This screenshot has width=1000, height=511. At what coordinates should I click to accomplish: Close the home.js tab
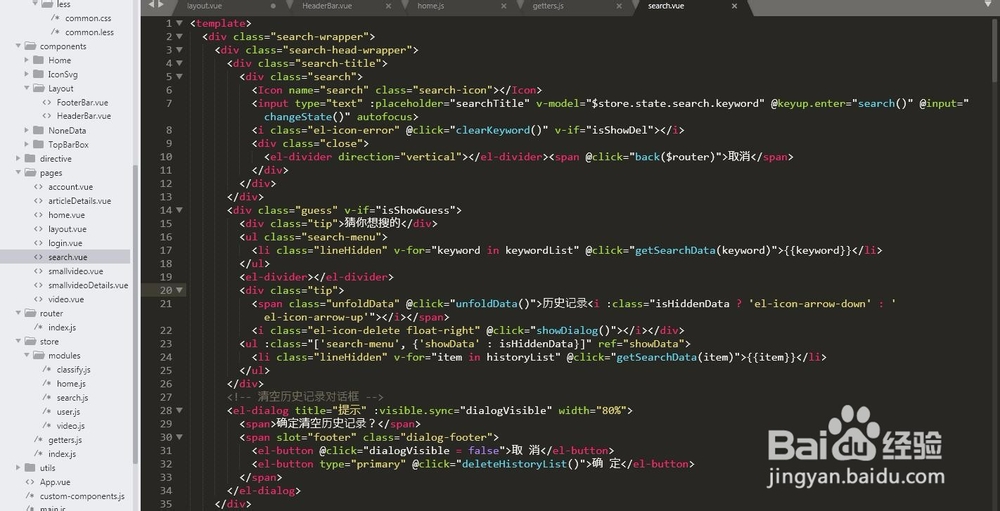504,6
